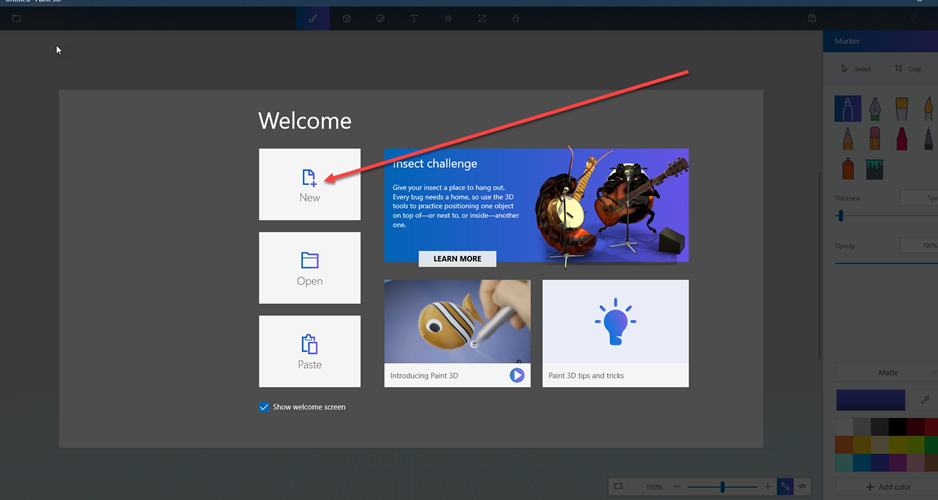Click the Open tile on Welcome screen
Viewport: 938px width, 500px height.
click(x=309, y=268)
